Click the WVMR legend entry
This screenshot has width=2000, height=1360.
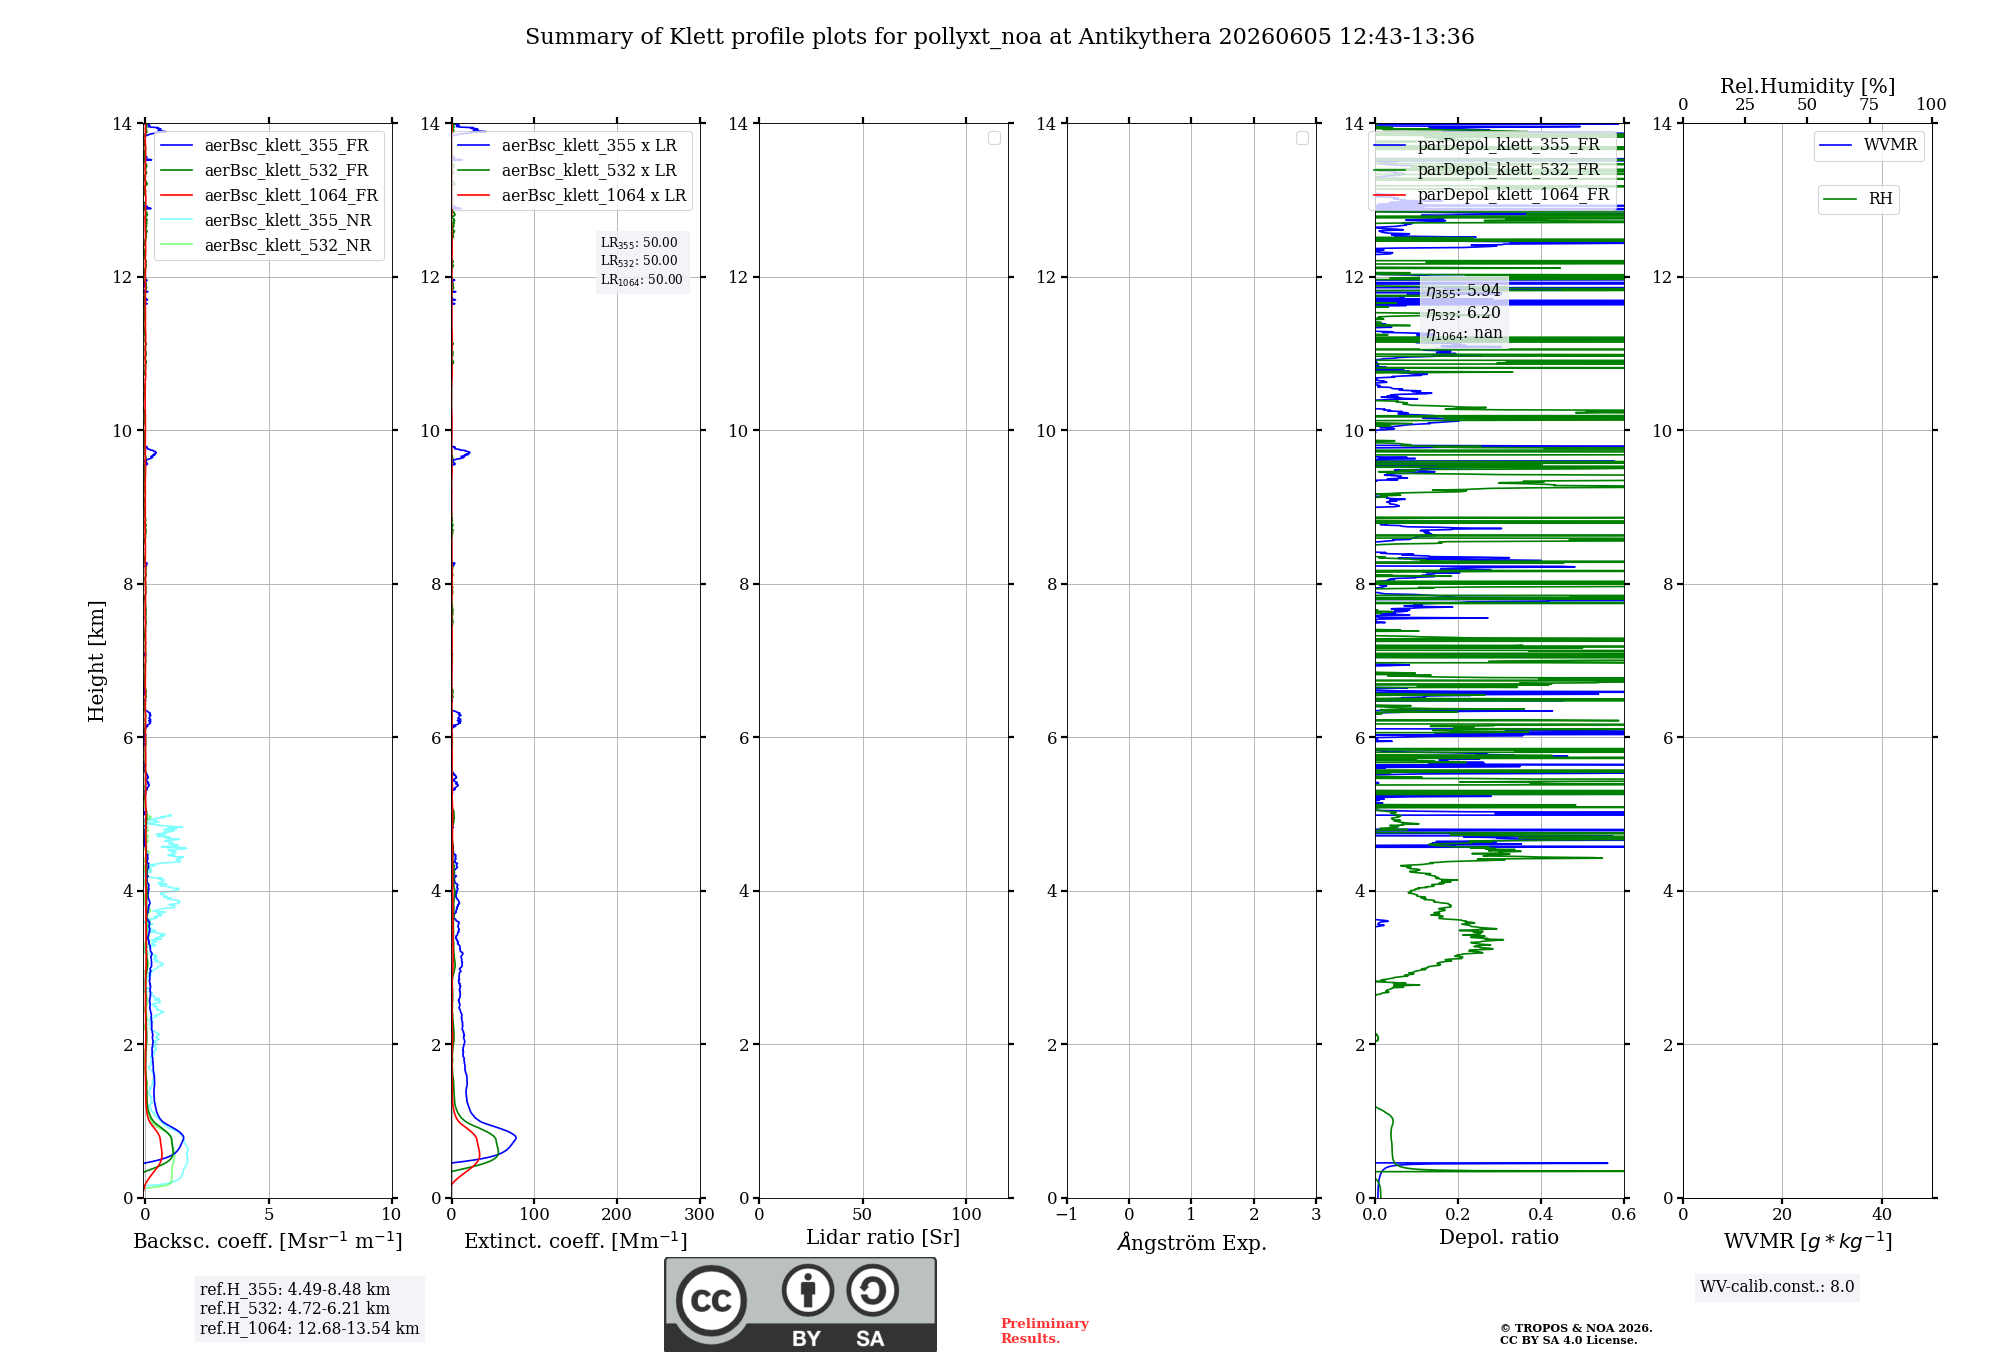pyautogui.click(x=1868, y=145)
